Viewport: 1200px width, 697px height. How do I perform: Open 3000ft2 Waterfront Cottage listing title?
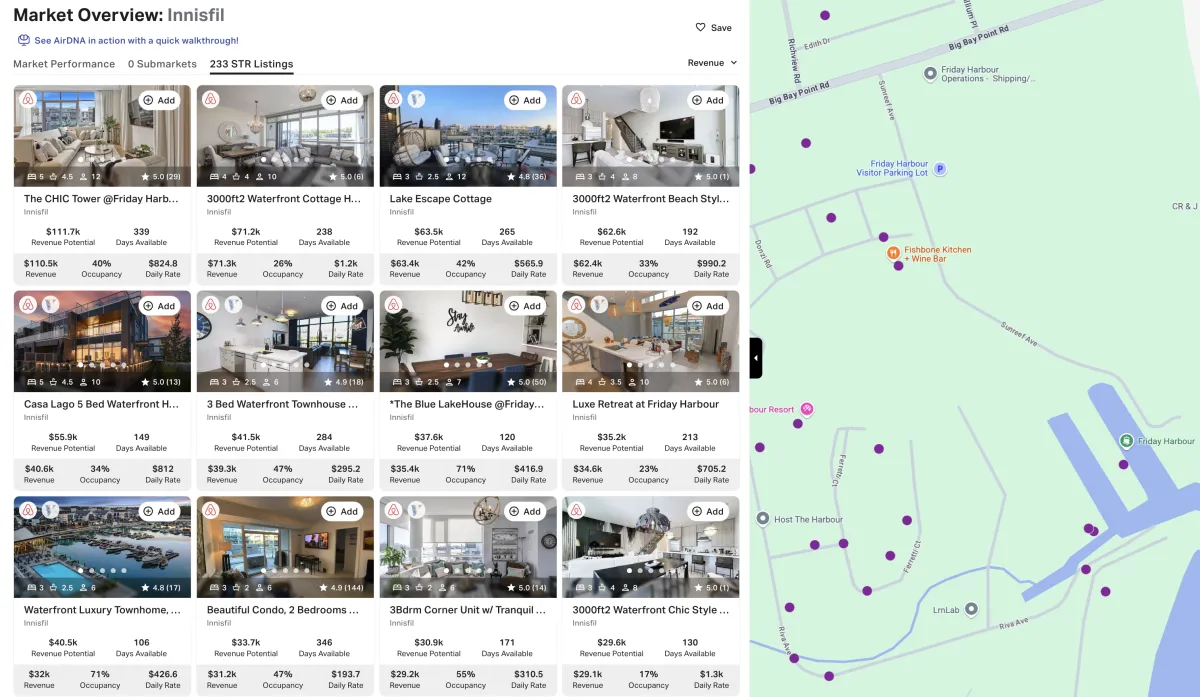284,199
